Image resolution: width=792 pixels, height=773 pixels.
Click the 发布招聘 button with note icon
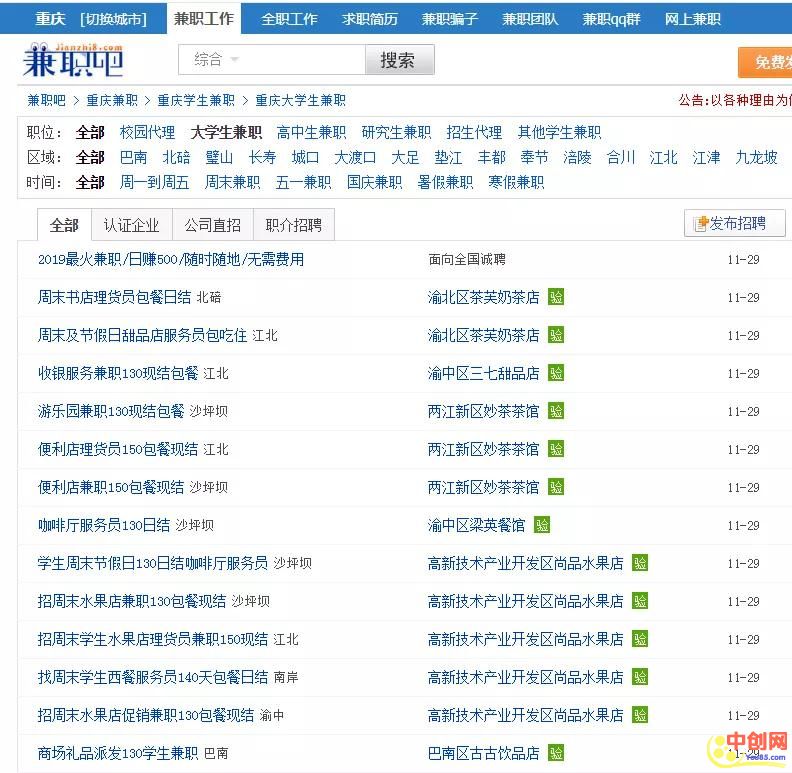(734, 224)
